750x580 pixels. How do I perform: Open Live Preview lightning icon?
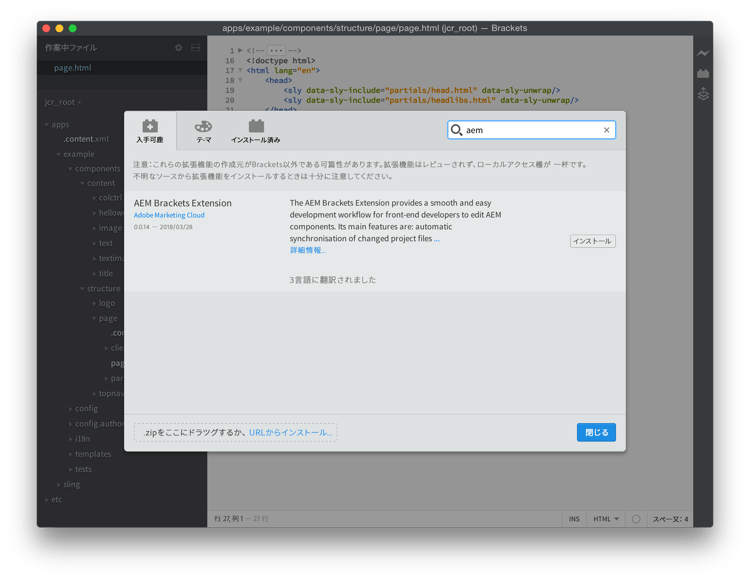pyautogui.click(x=703, y=53)
